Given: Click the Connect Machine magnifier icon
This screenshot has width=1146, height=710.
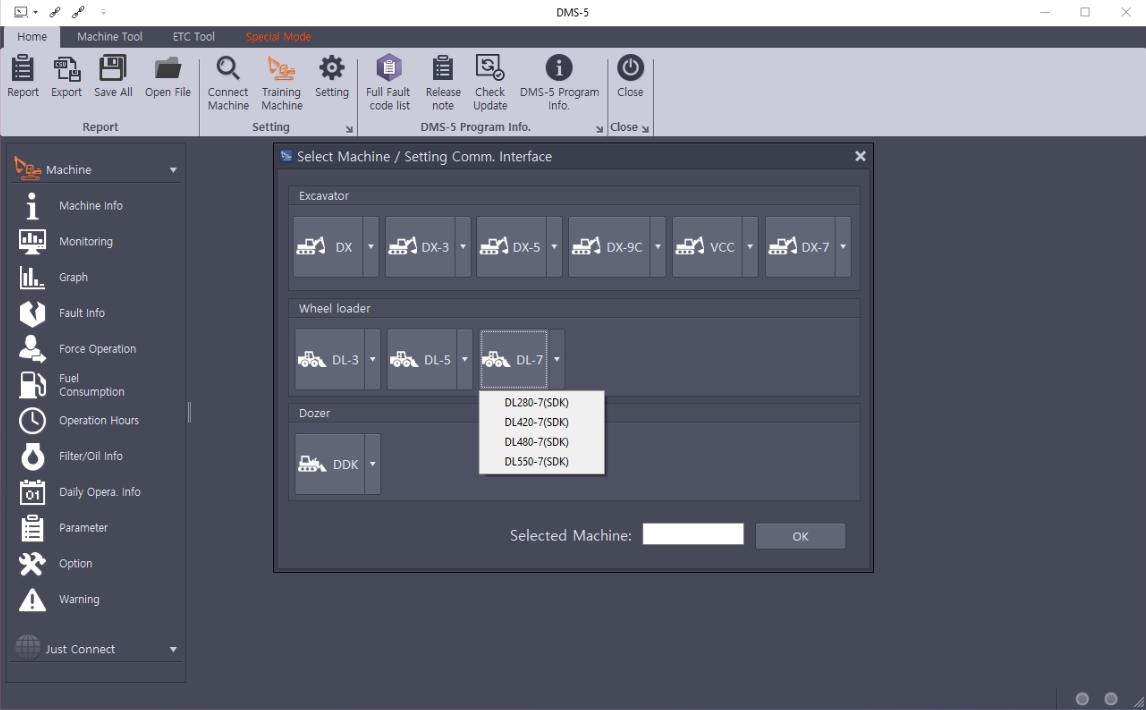Looking at the screenshot, I should pyautogui.click(x=228, y=69).
